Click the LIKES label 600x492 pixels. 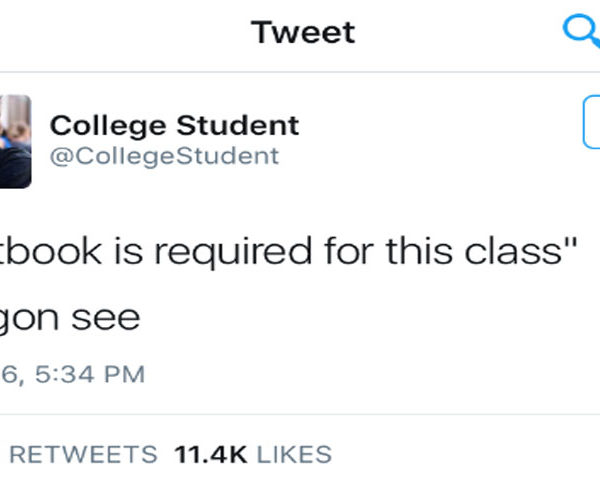[294, 455]
